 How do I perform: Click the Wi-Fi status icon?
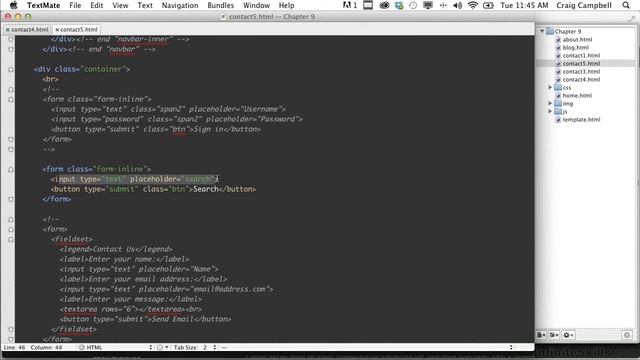pyautogui.click(x=473, y=5)
